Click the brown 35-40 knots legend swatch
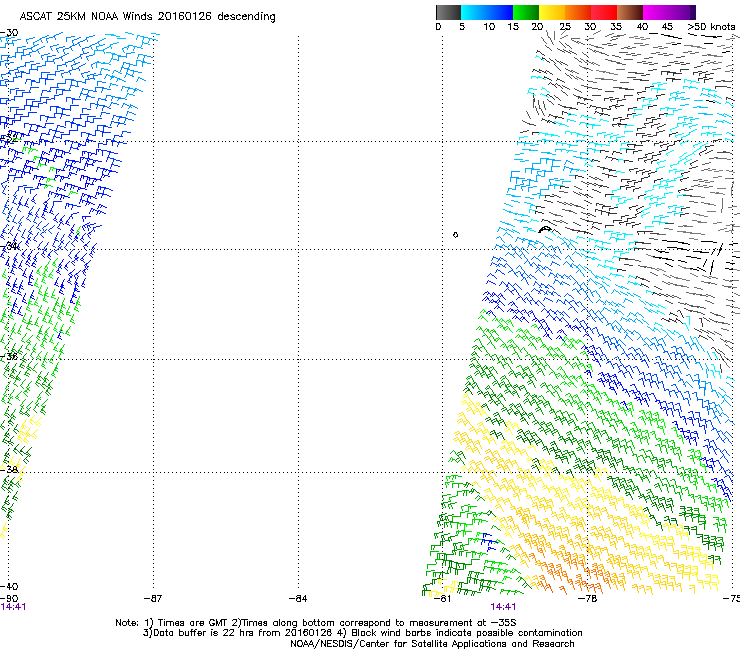 click(630, 12)
